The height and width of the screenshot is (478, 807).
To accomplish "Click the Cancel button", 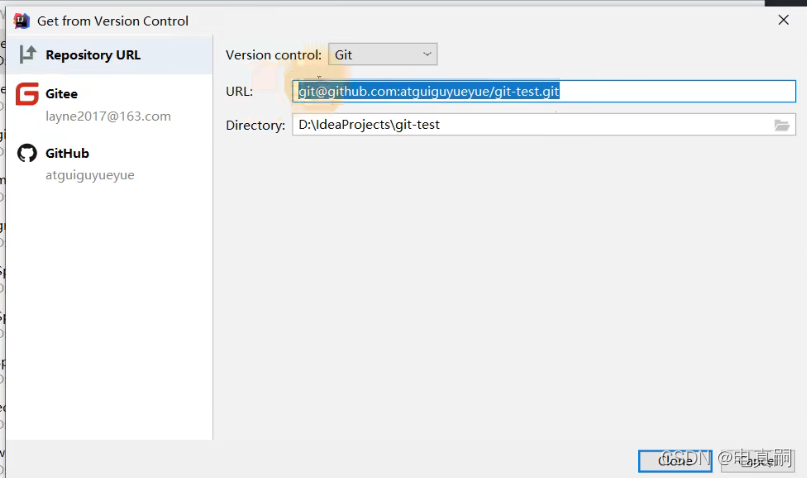I will (758, 461).
